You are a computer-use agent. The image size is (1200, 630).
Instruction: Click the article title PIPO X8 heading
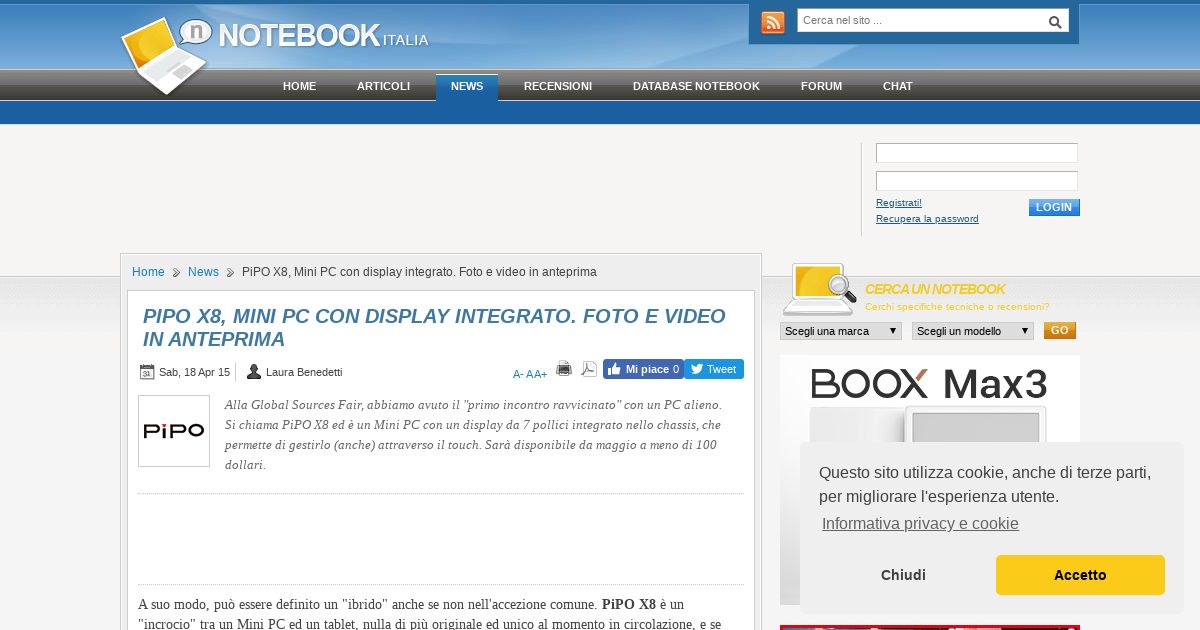pyautogui.click(x=434, y=328)
